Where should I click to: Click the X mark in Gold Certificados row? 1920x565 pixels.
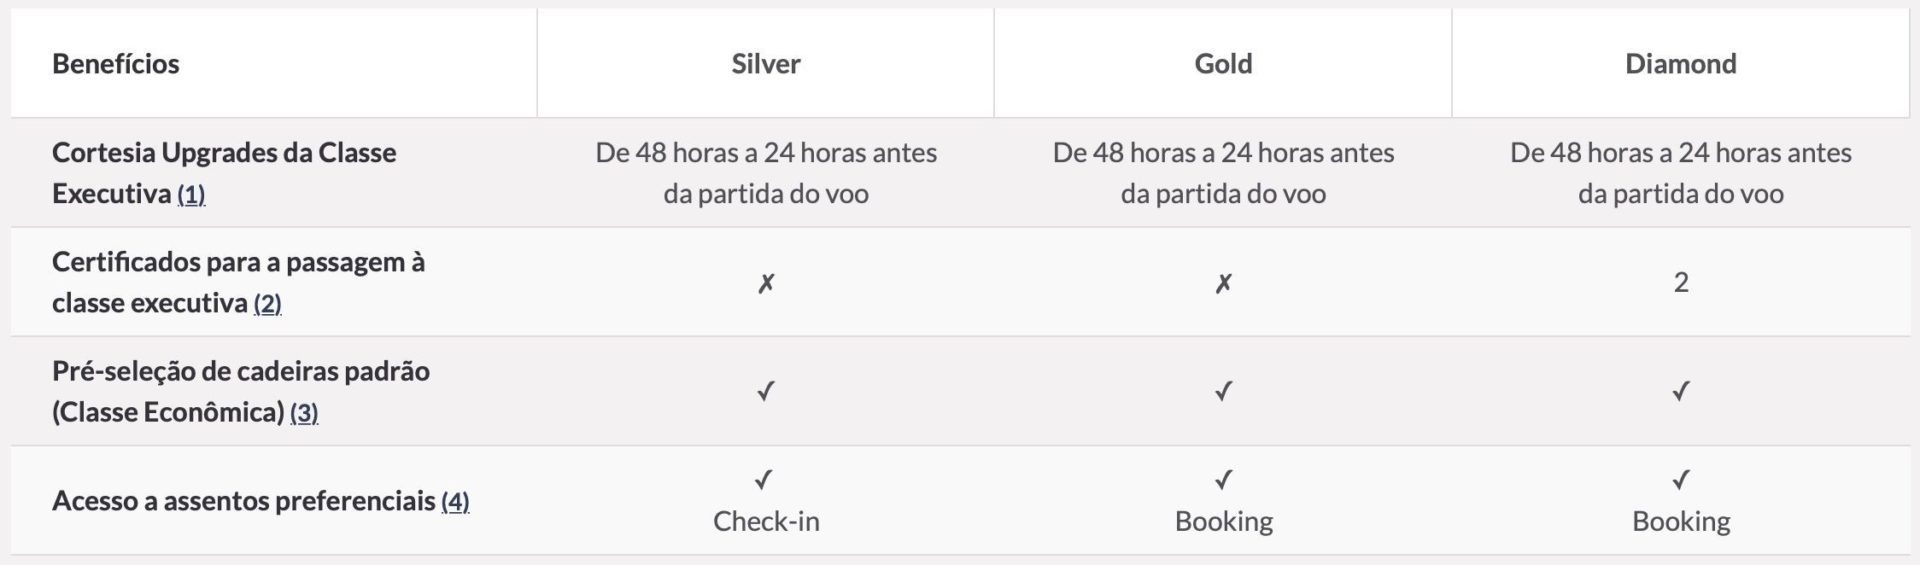pos(1223,284)
